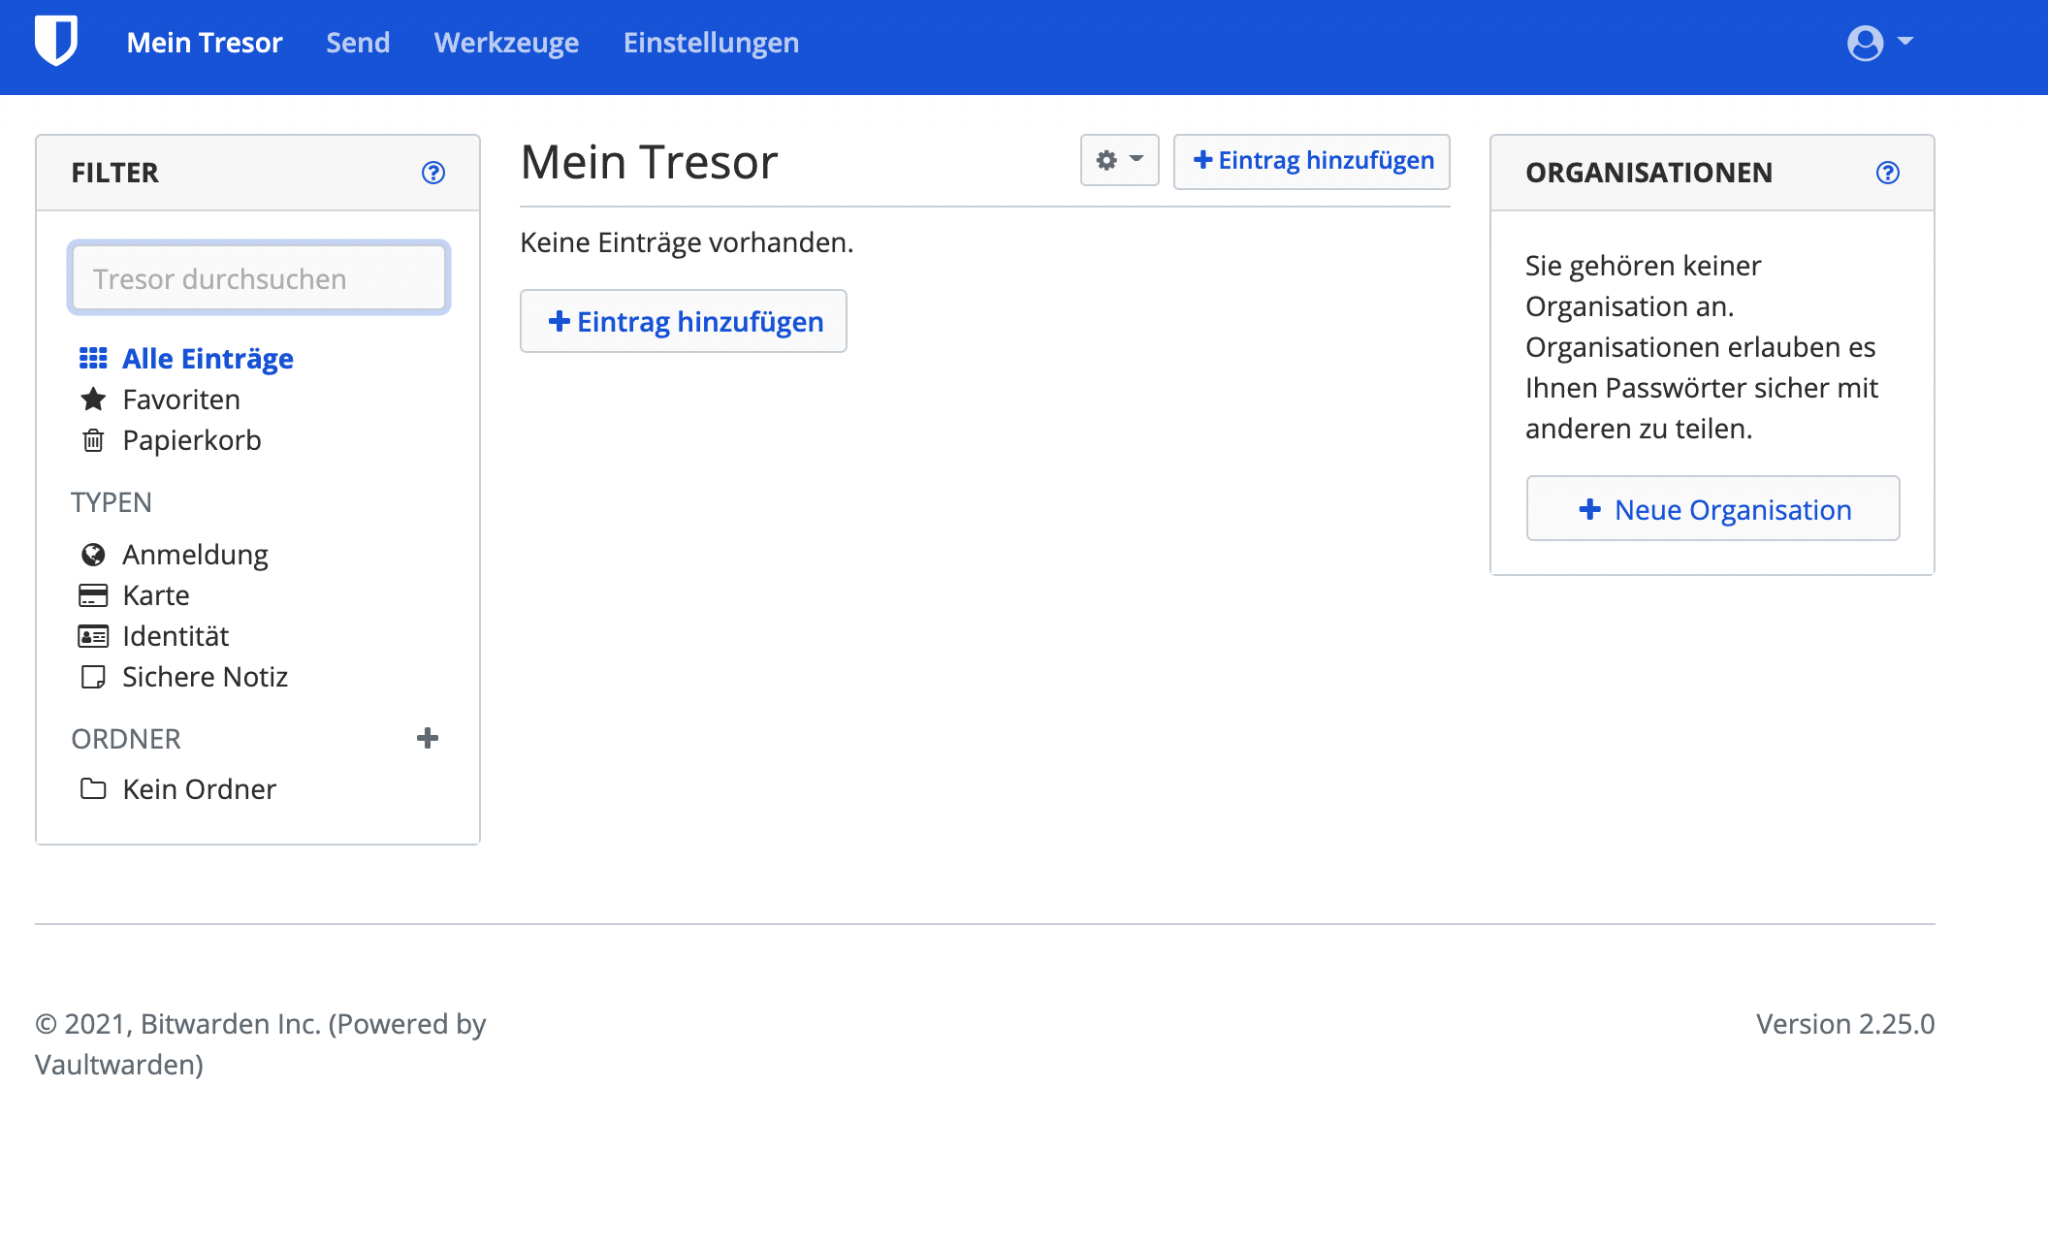
Task: Go to the Send tab
Action: click(x=357, y=43)
